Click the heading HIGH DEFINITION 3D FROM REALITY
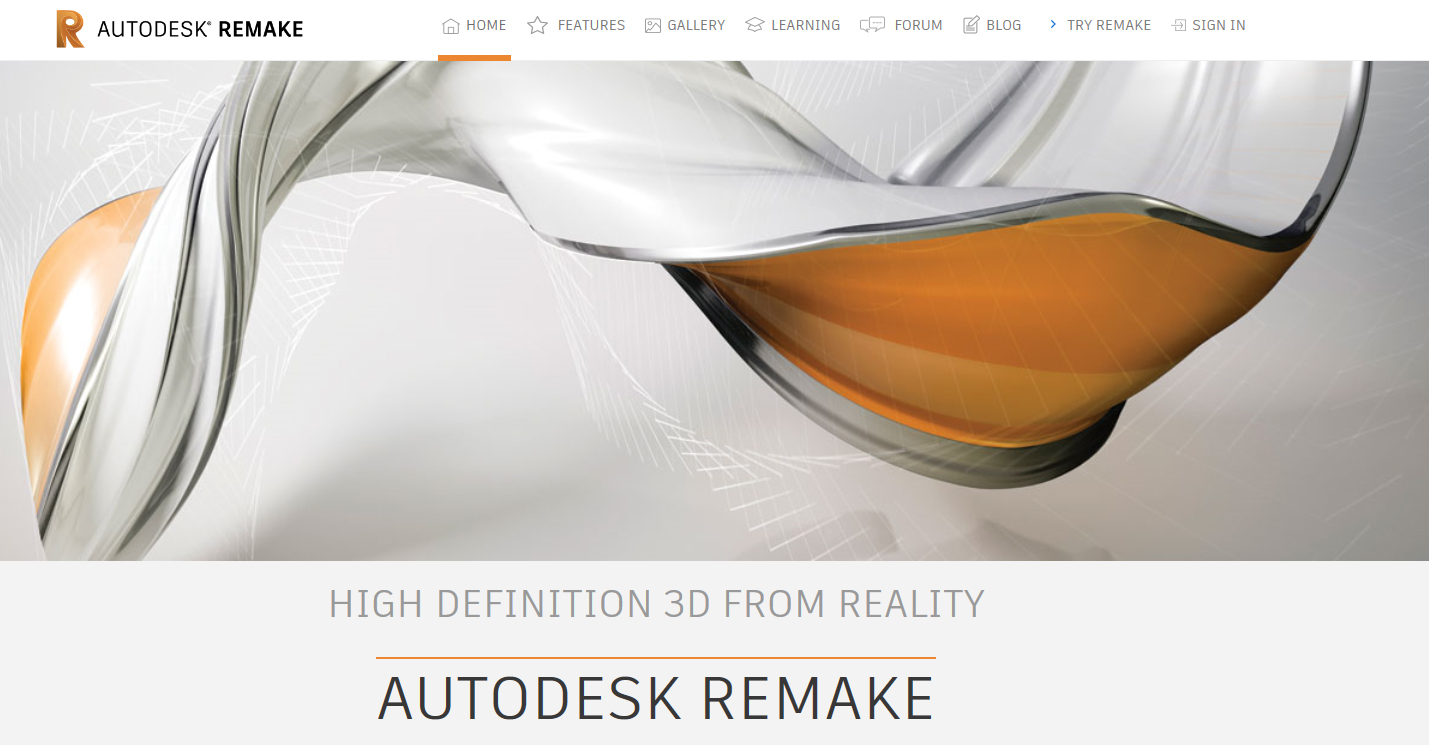1429x745 pixels. pyautogui.click(x=657, y=604)
